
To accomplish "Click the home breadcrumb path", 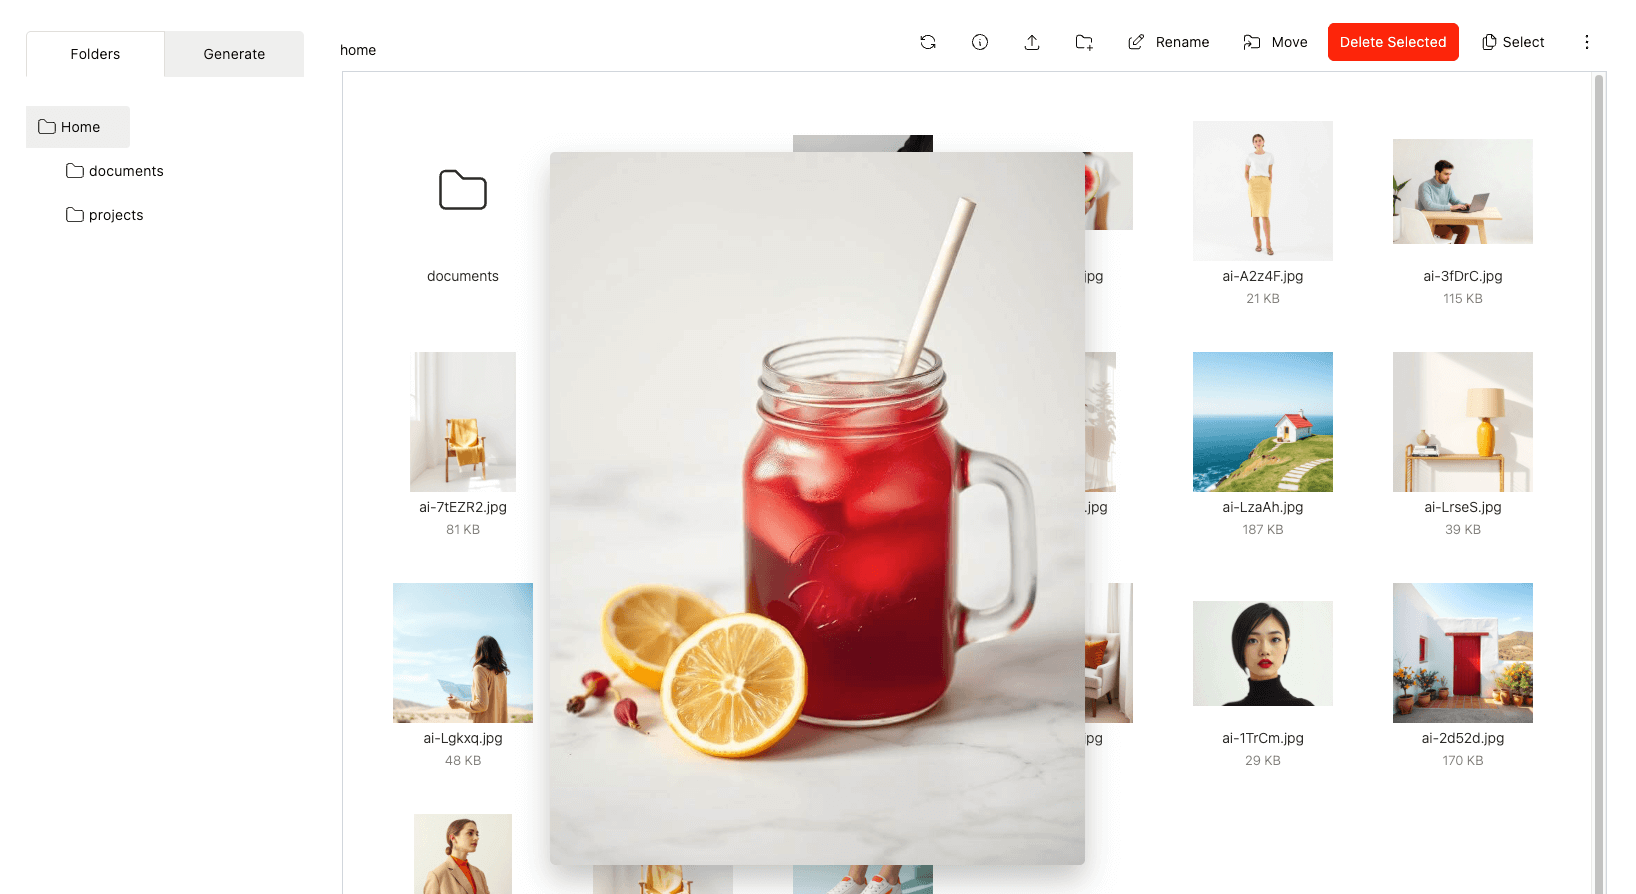I will click(358, 50).
